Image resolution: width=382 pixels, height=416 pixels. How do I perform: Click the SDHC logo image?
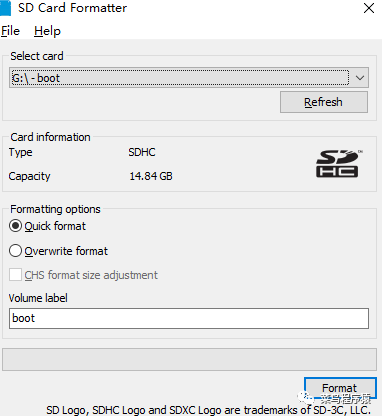tap(339, 163)
